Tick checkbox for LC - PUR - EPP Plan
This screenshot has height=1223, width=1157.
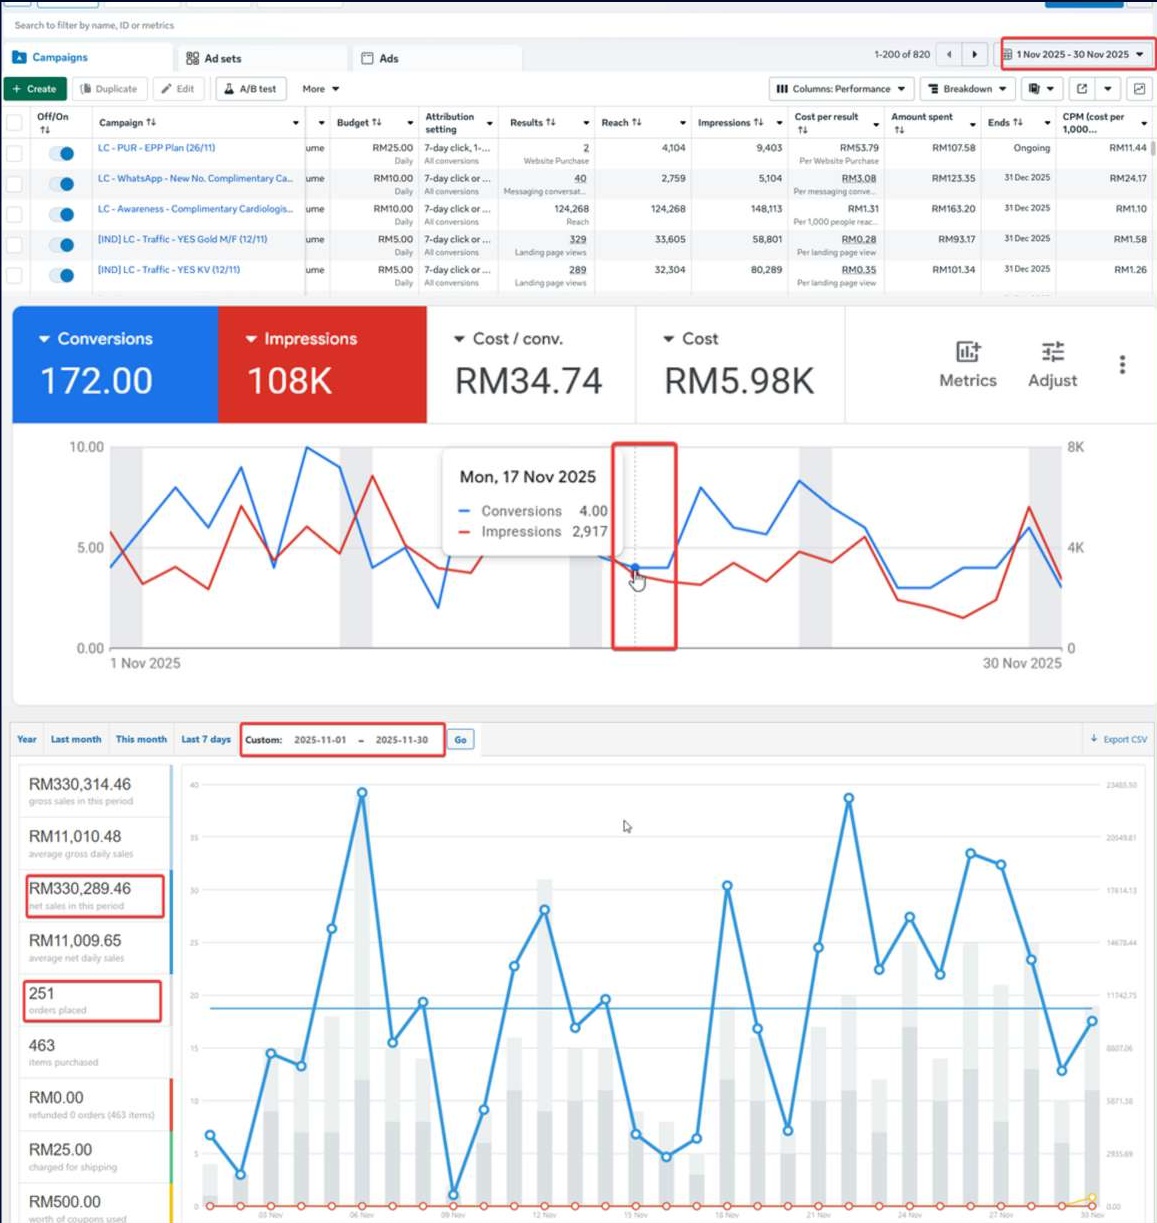point(14,153)
